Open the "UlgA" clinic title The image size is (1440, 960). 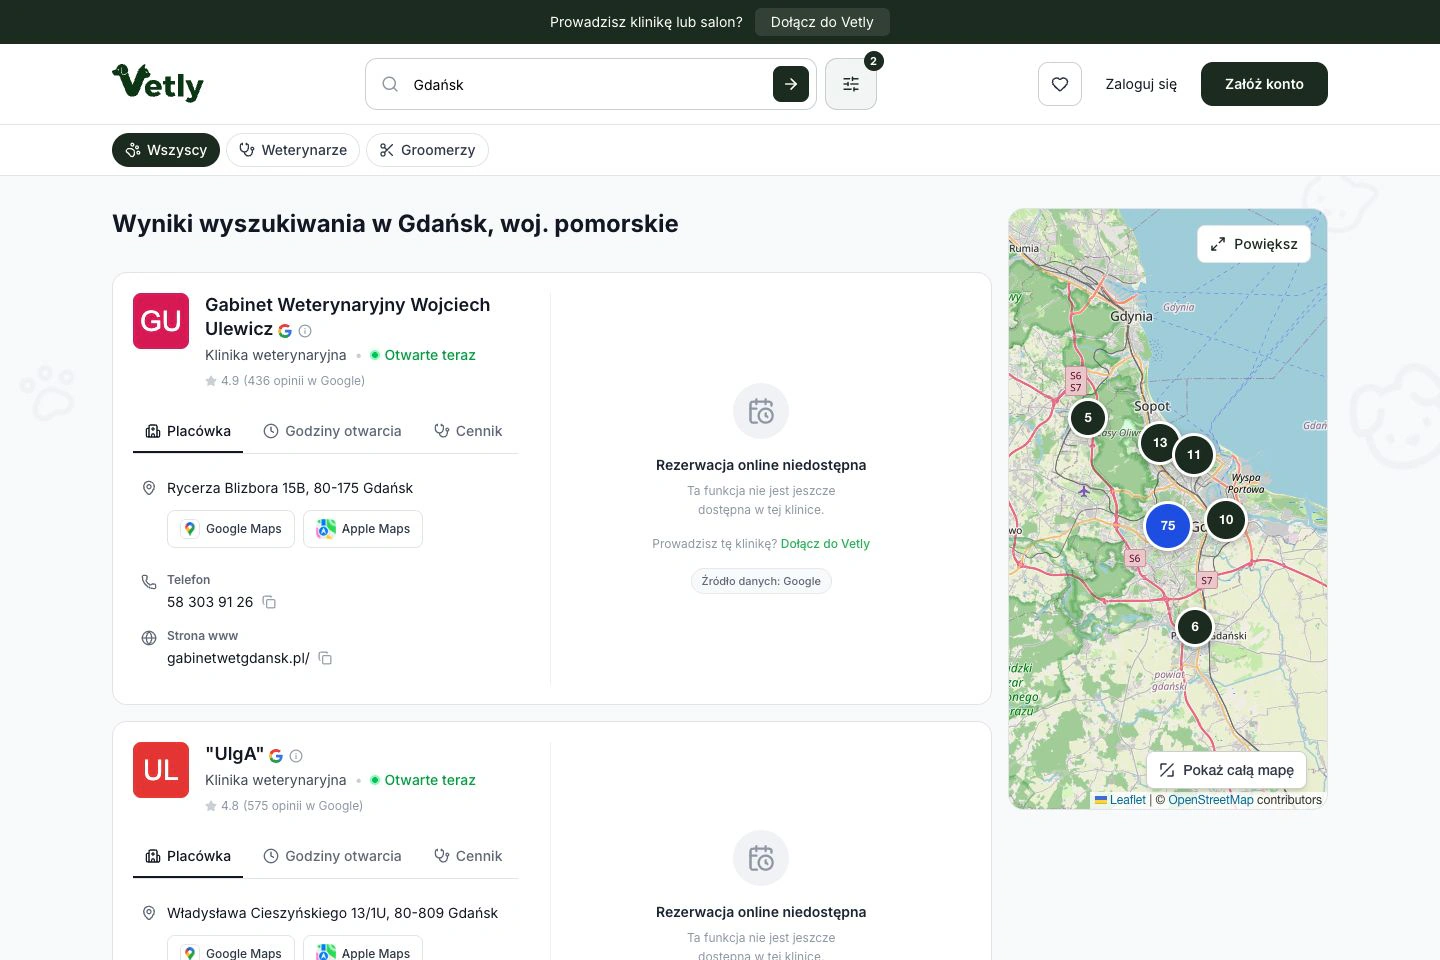[234, 754]
